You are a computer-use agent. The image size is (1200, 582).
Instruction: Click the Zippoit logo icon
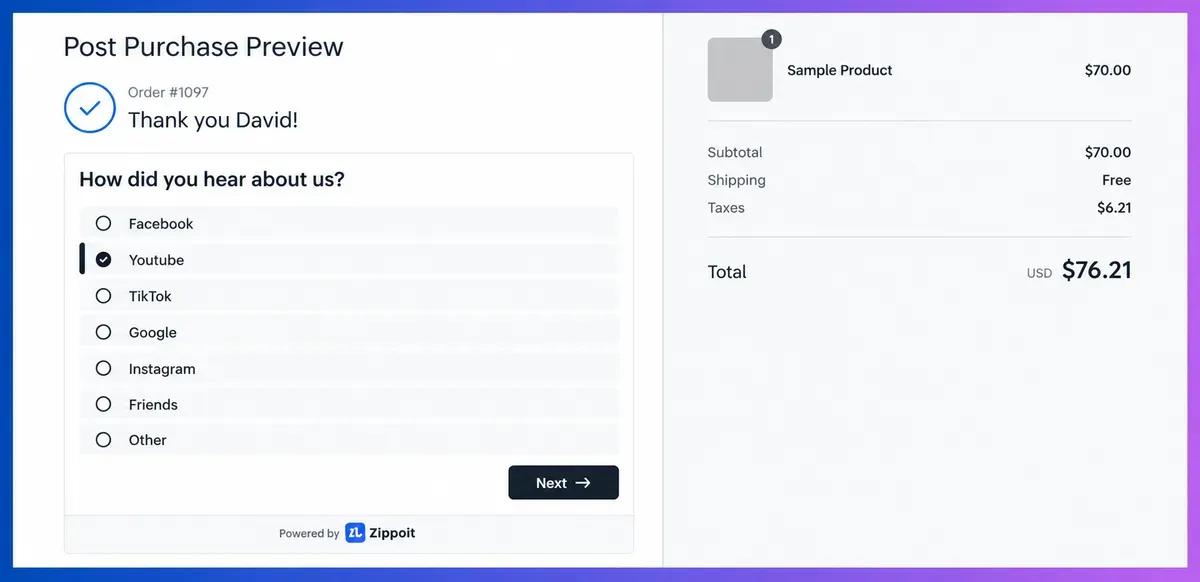coord(355,533)
